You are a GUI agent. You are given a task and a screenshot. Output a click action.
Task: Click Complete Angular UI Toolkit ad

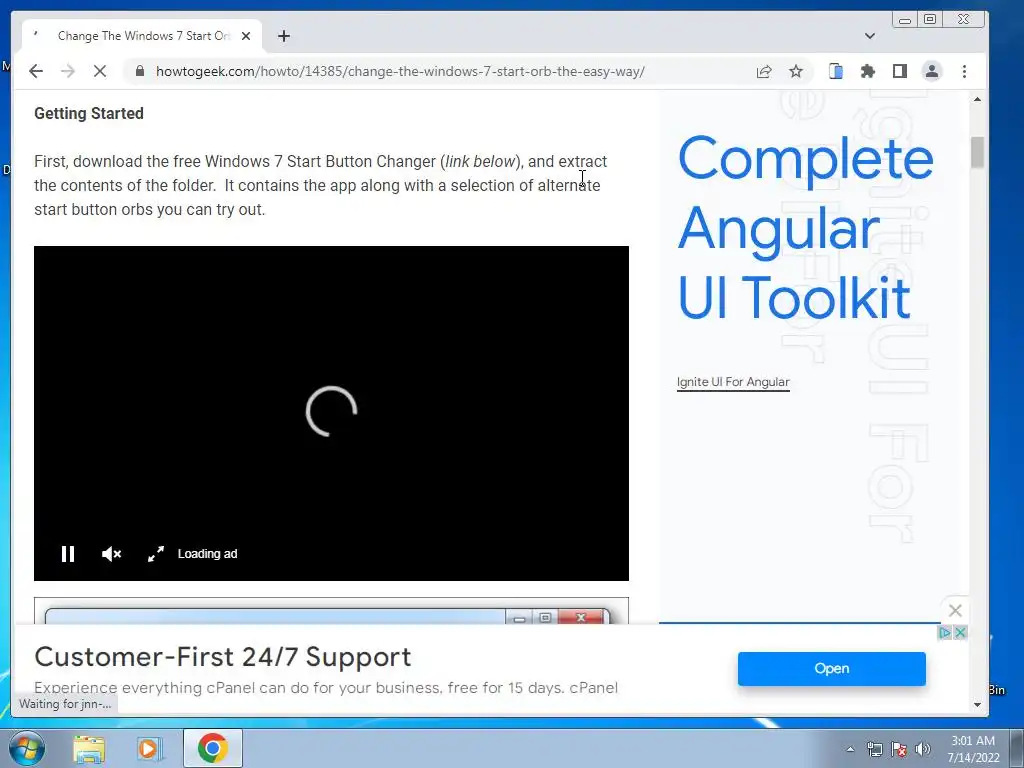tap(806, 227)
